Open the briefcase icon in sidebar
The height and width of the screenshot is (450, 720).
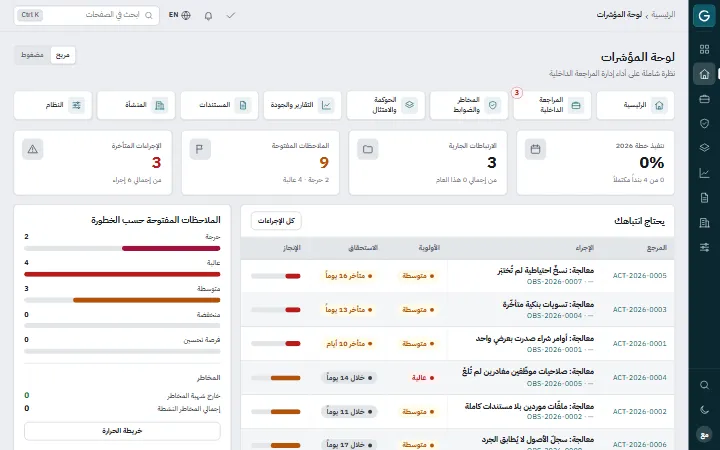click(x=704, y=99)
